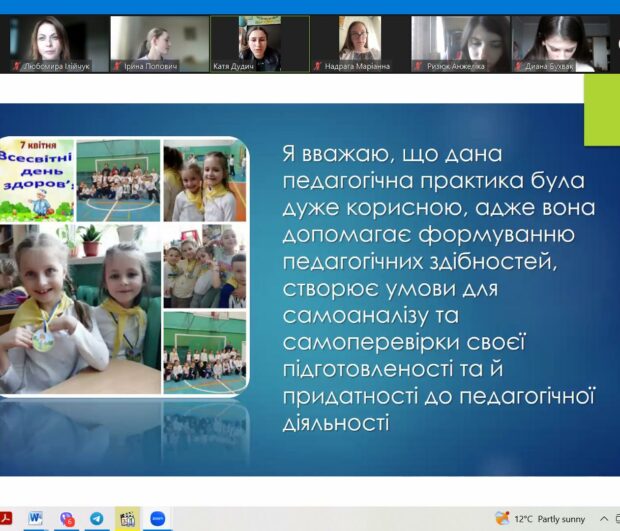Click the muted mic icon beside Ірина Попович
620x531 pixels.
click(117, 66)
